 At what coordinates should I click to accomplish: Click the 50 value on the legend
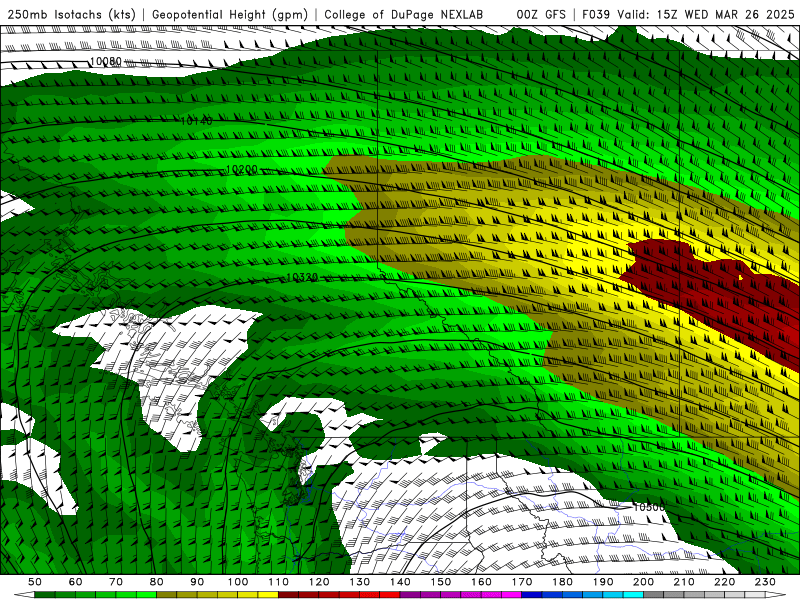35,582
